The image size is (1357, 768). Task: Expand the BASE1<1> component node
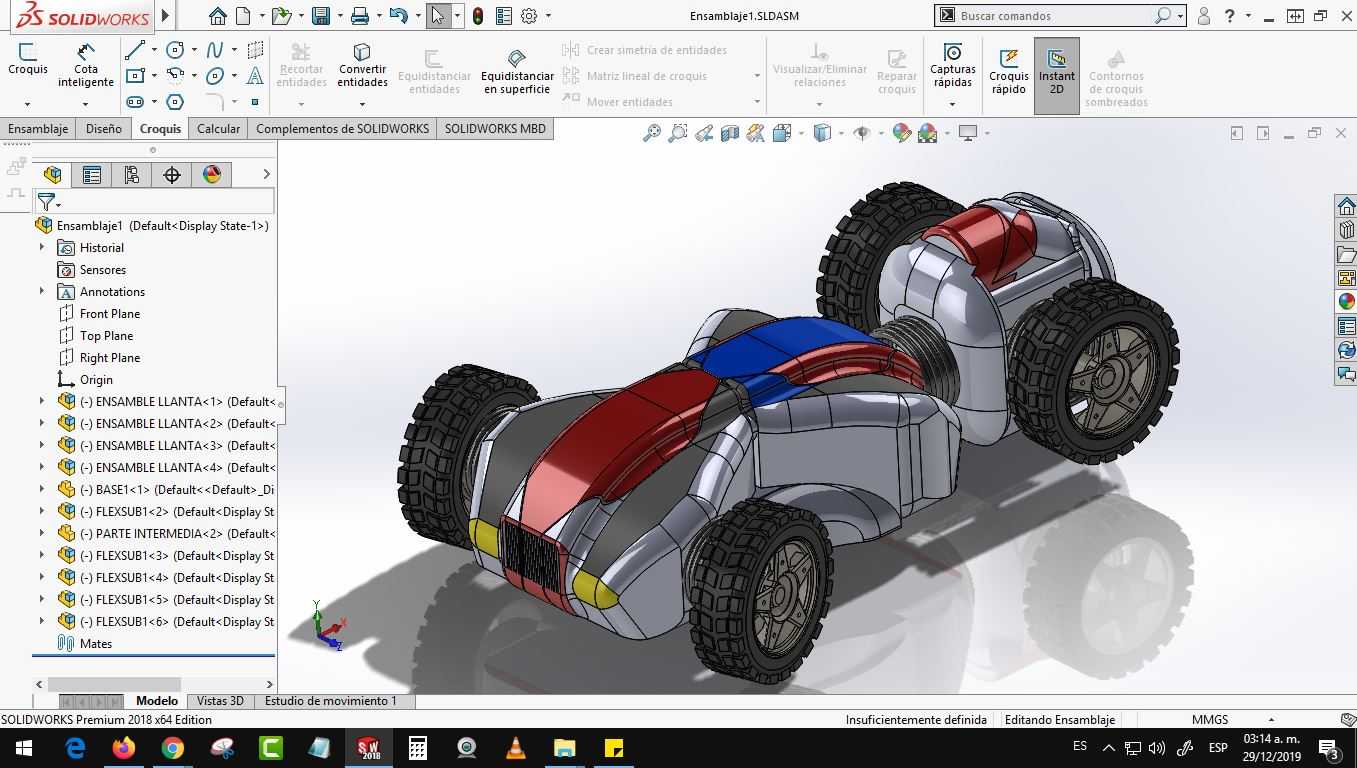click(x=42, y=489)
